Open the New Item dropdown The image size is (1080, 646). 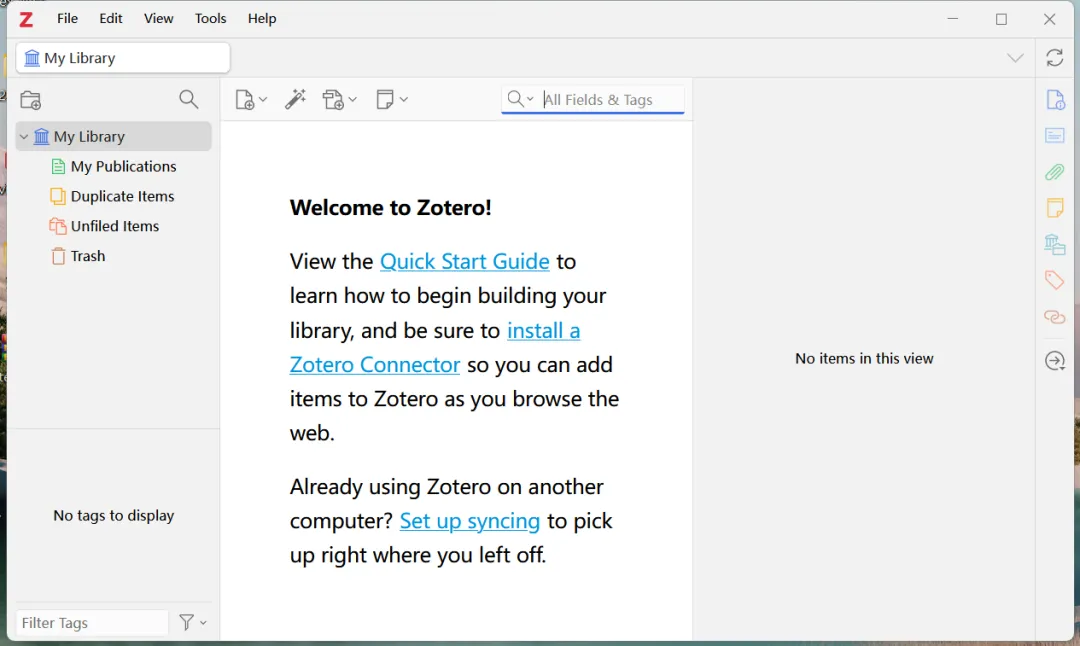[x=251, y=100]
